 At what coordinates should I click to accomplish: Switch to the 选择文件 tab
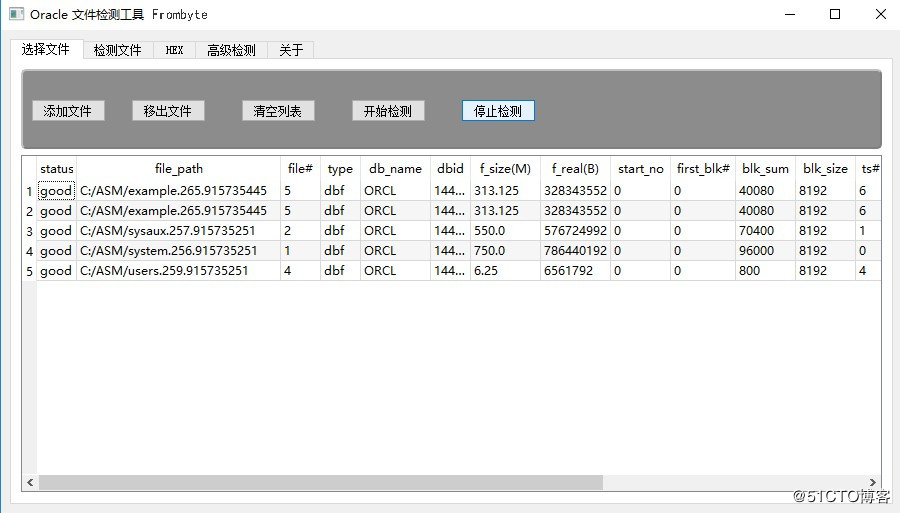[46, 49]
